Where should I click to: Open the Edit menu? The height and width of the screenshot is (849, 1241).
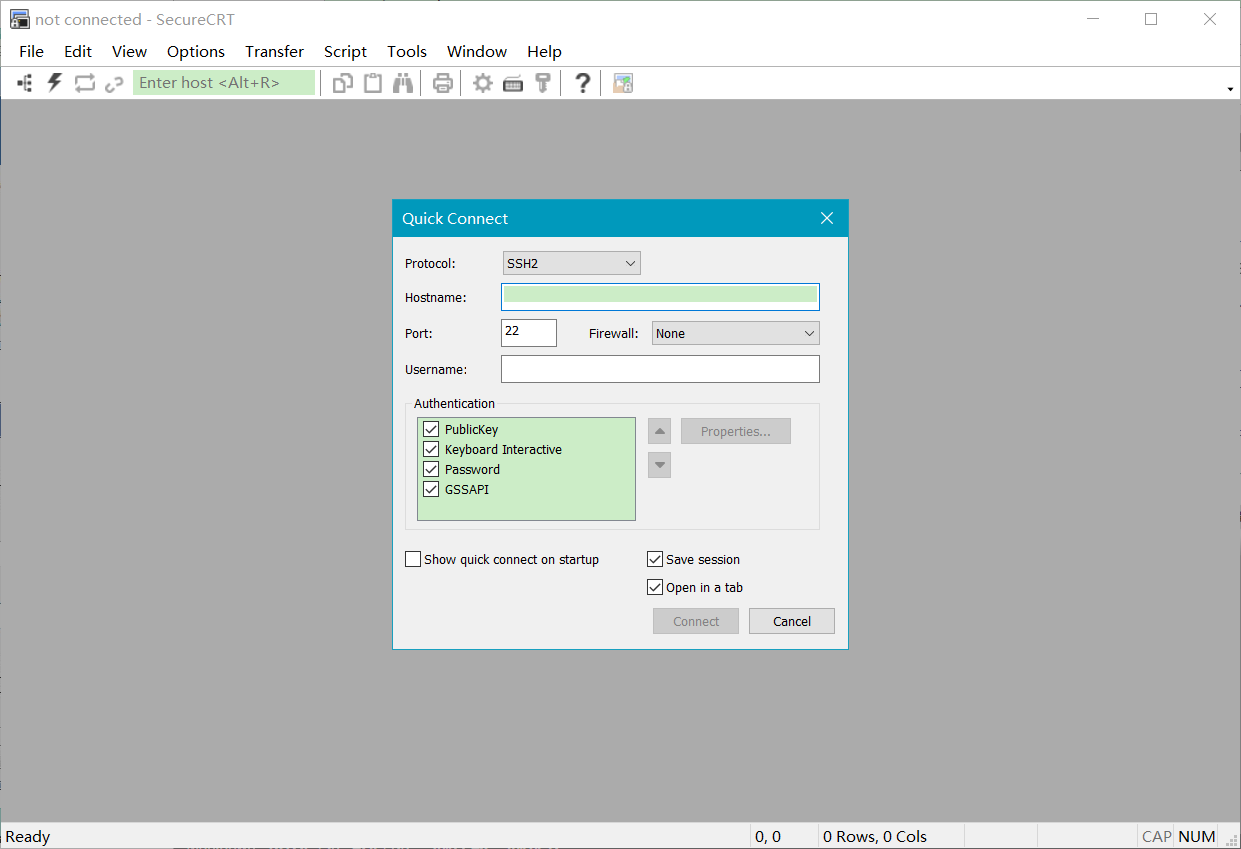[78, 51]
